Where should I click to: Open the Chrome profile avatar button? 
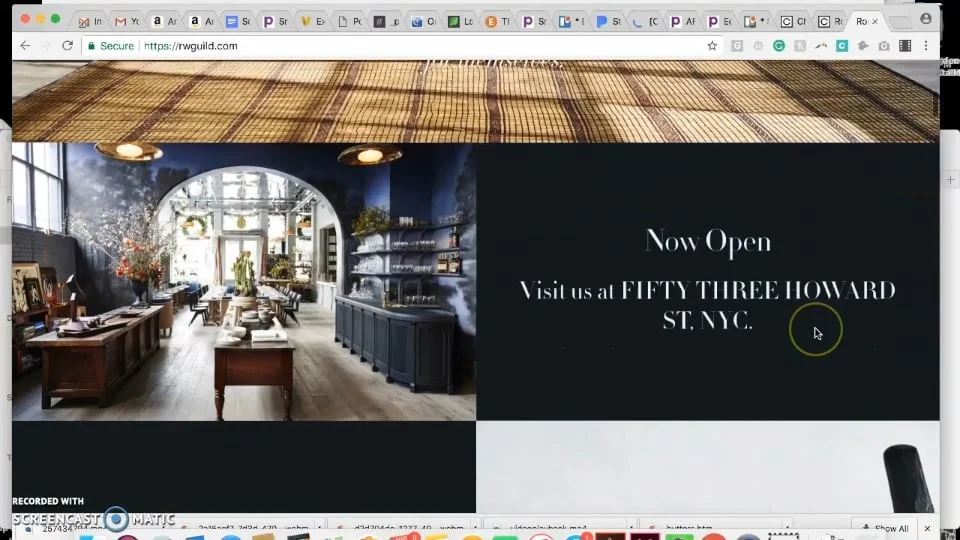click(x=926, y=20)
